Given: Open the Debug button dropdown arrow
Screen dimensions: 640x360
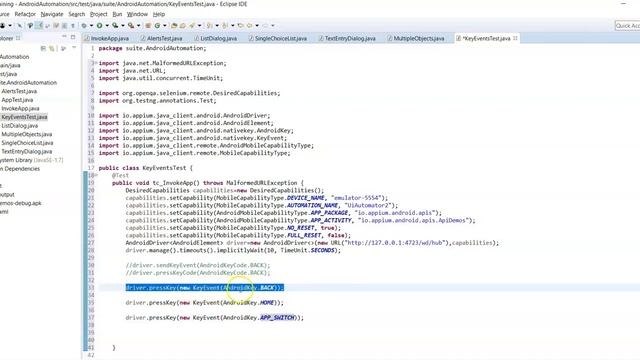Looking at the screenshot, I should click(91, 26).
